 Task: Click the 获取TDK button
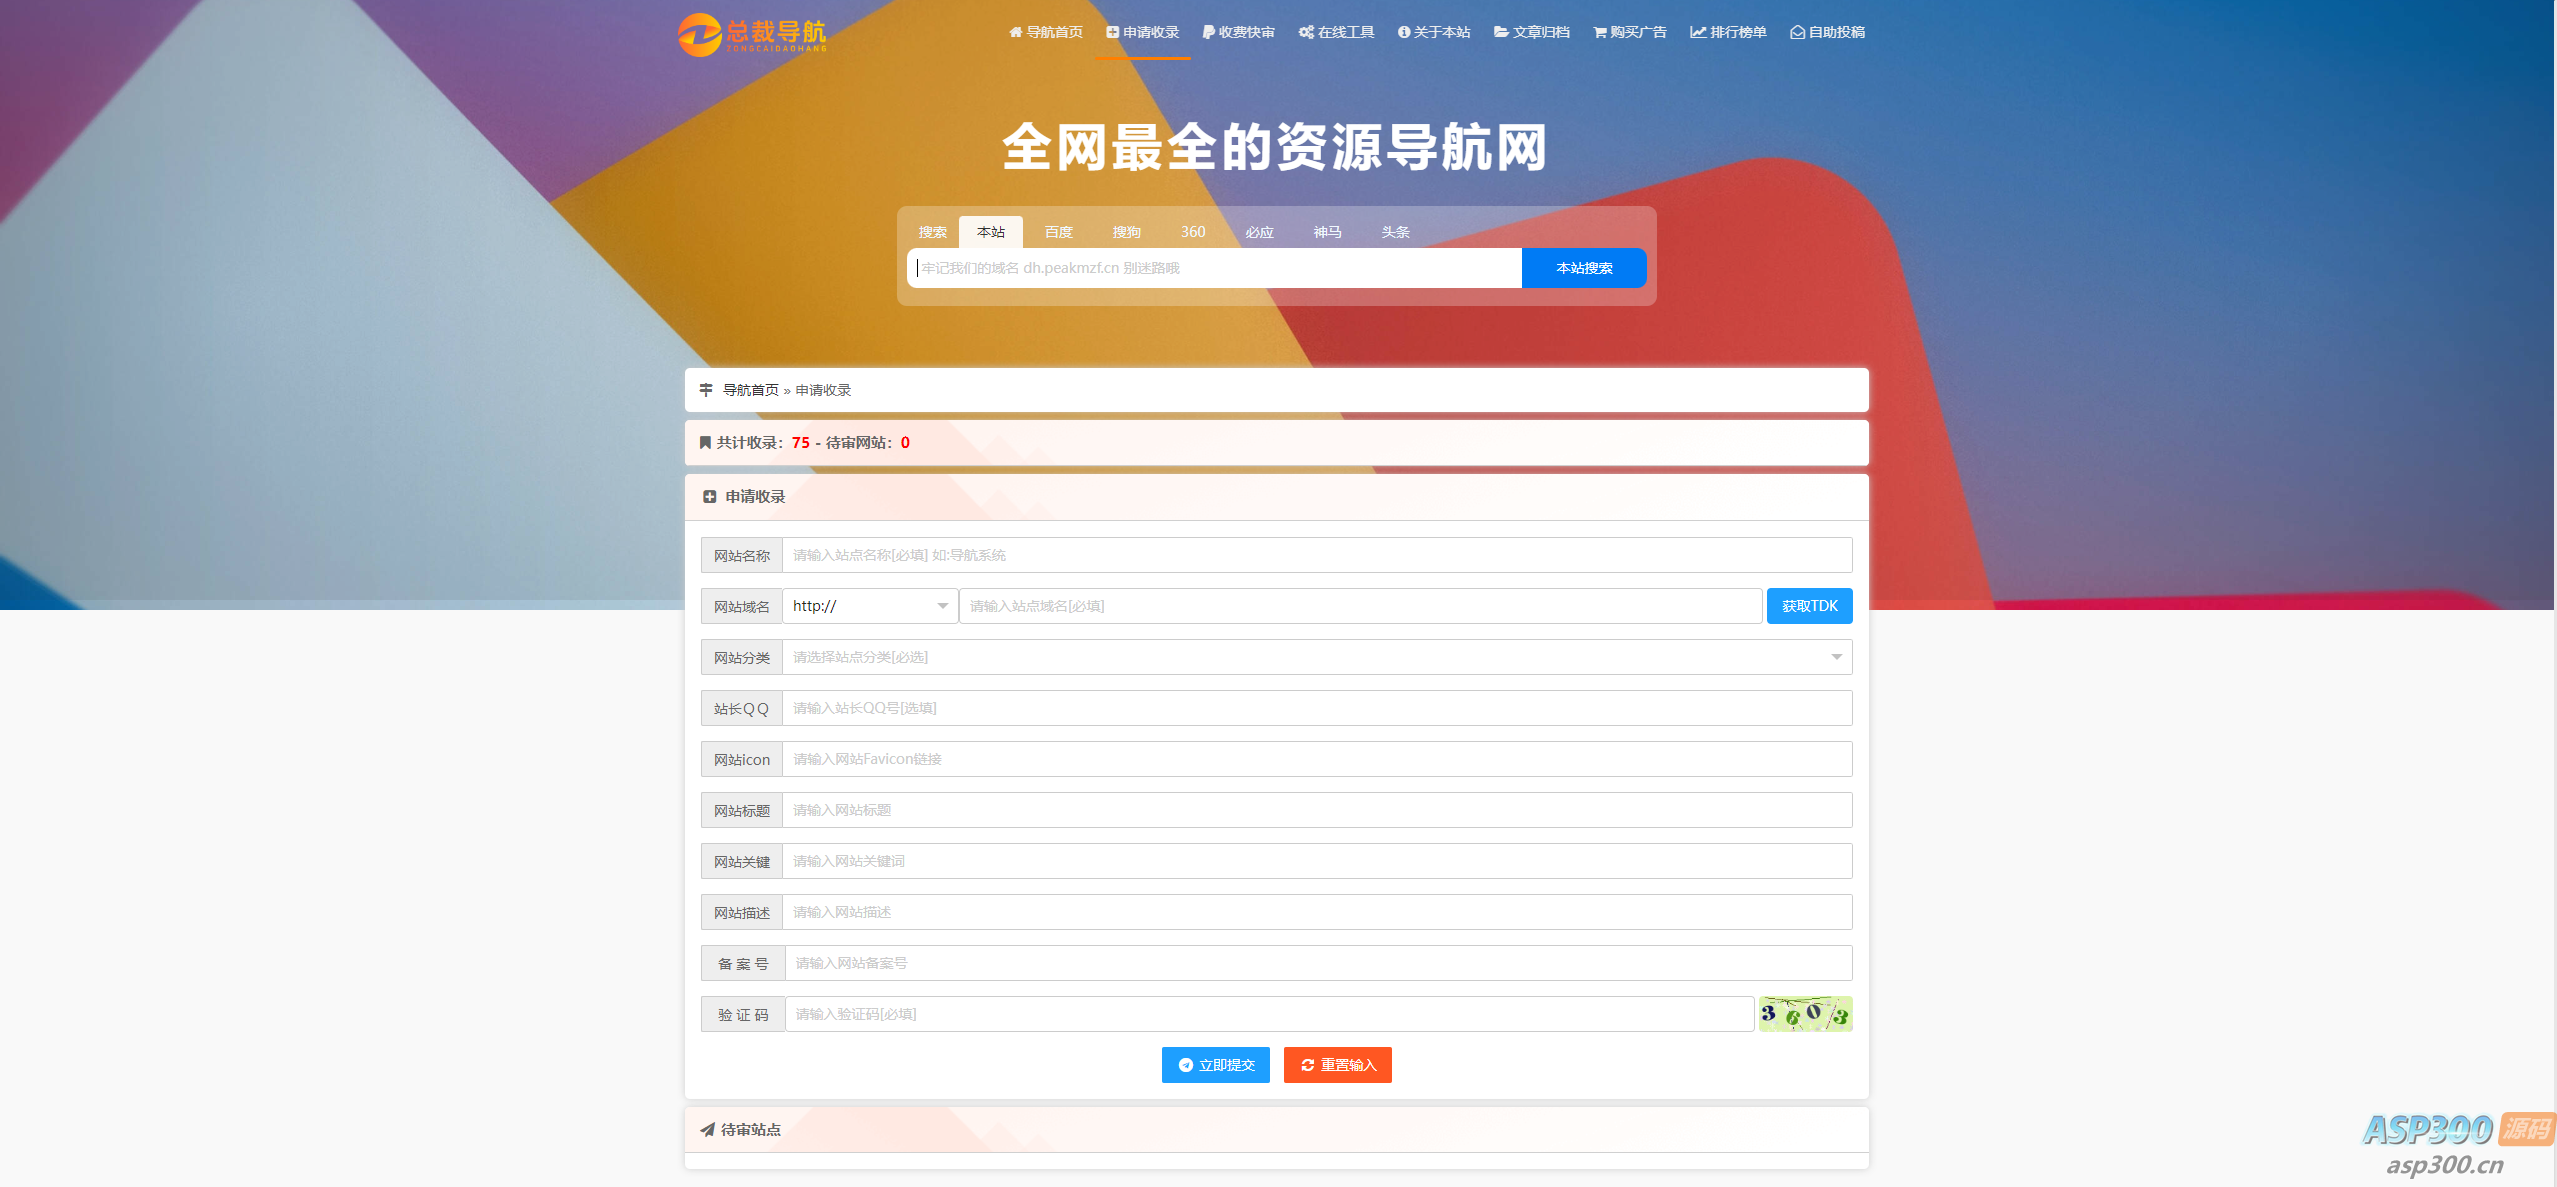pos(1809,605)
